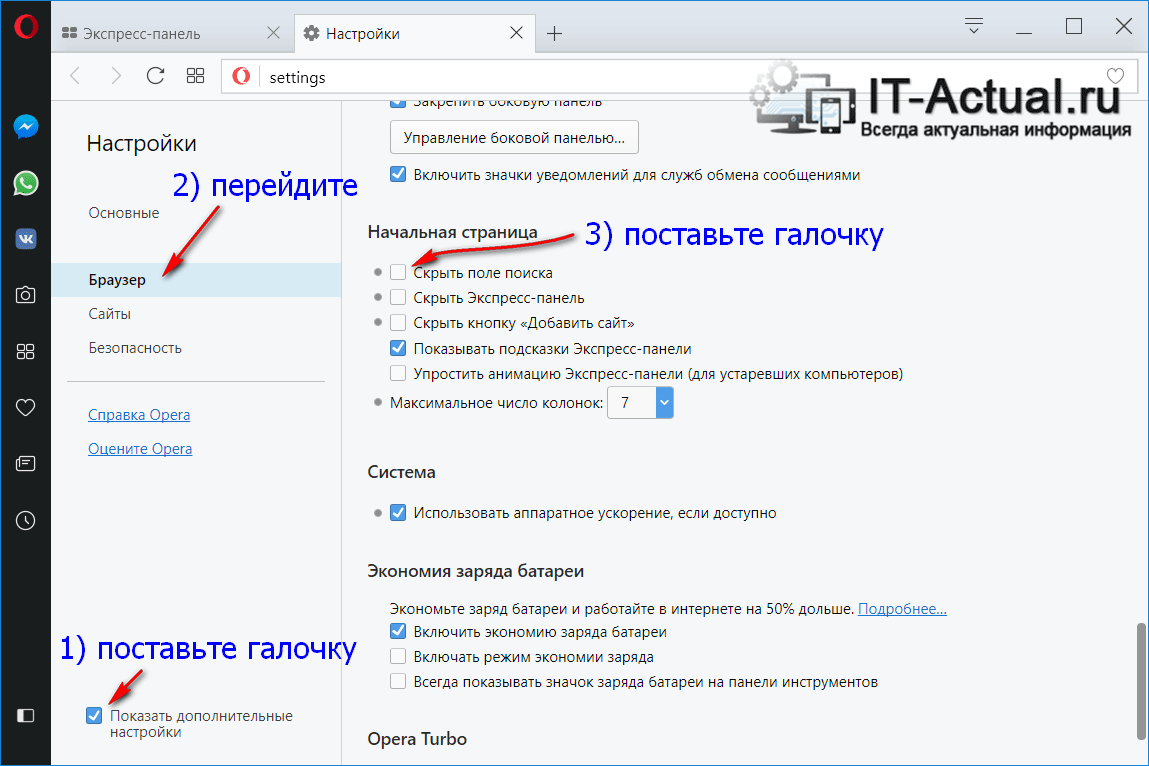
Task: Uncheck 'Показывать подсказки Экспресс-панели'
Action: 398,348
